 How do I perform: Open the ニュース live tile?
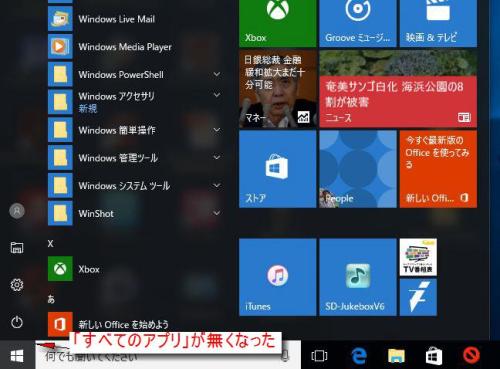(398, 89)
